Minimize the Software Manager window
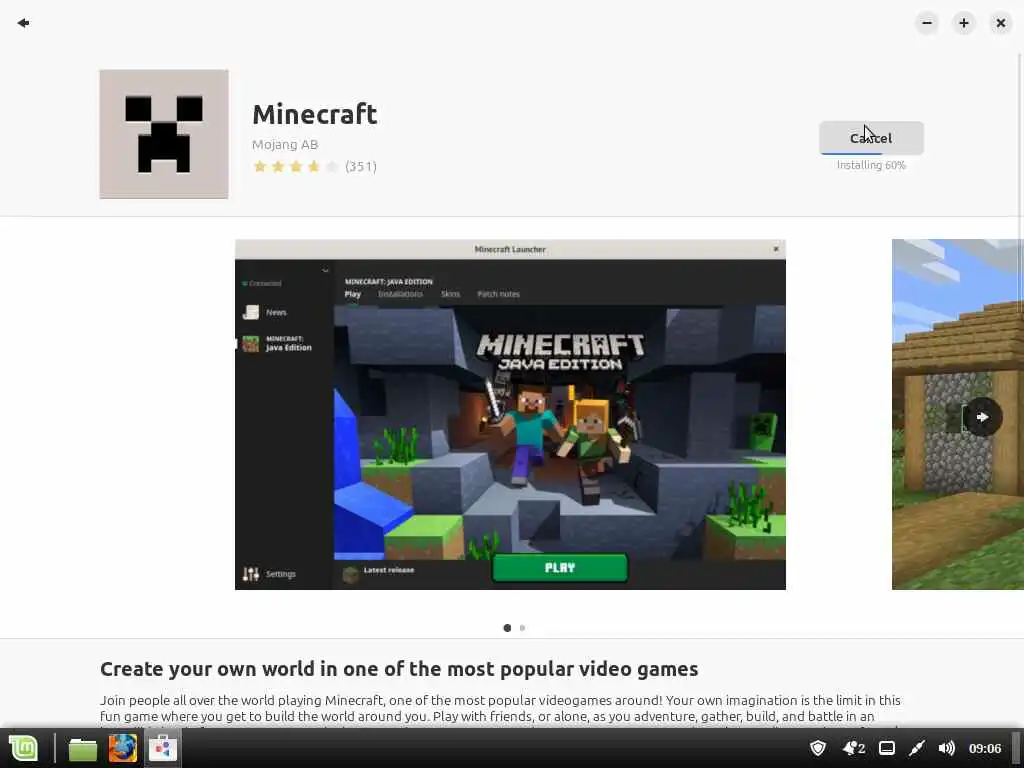Image resolution: width=1024 pixels, height=768 pixels. [x=927, y=23]
